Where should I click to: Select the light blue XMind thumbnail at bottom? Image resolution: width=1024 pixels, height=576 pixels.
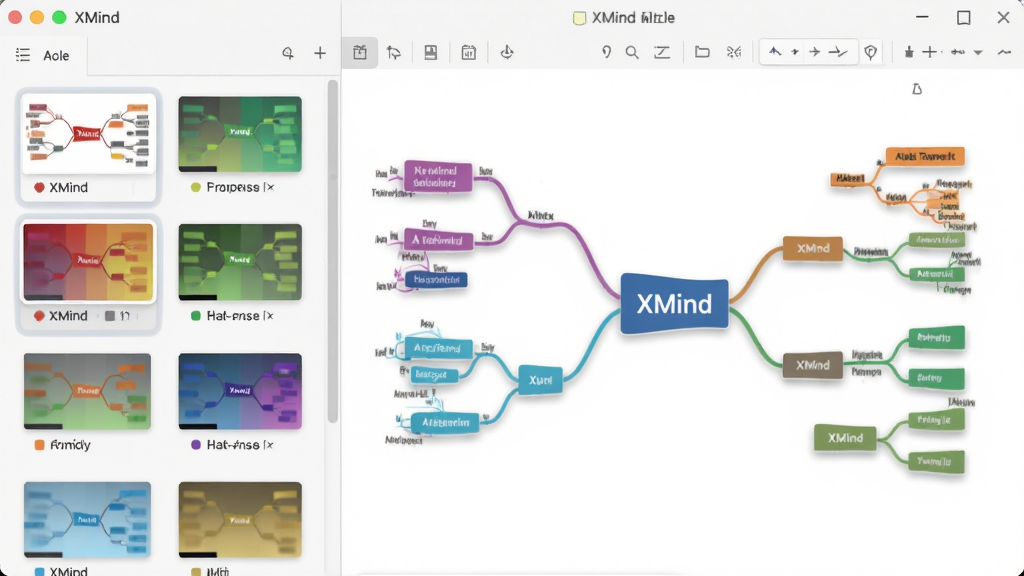(x=88, y=520)
